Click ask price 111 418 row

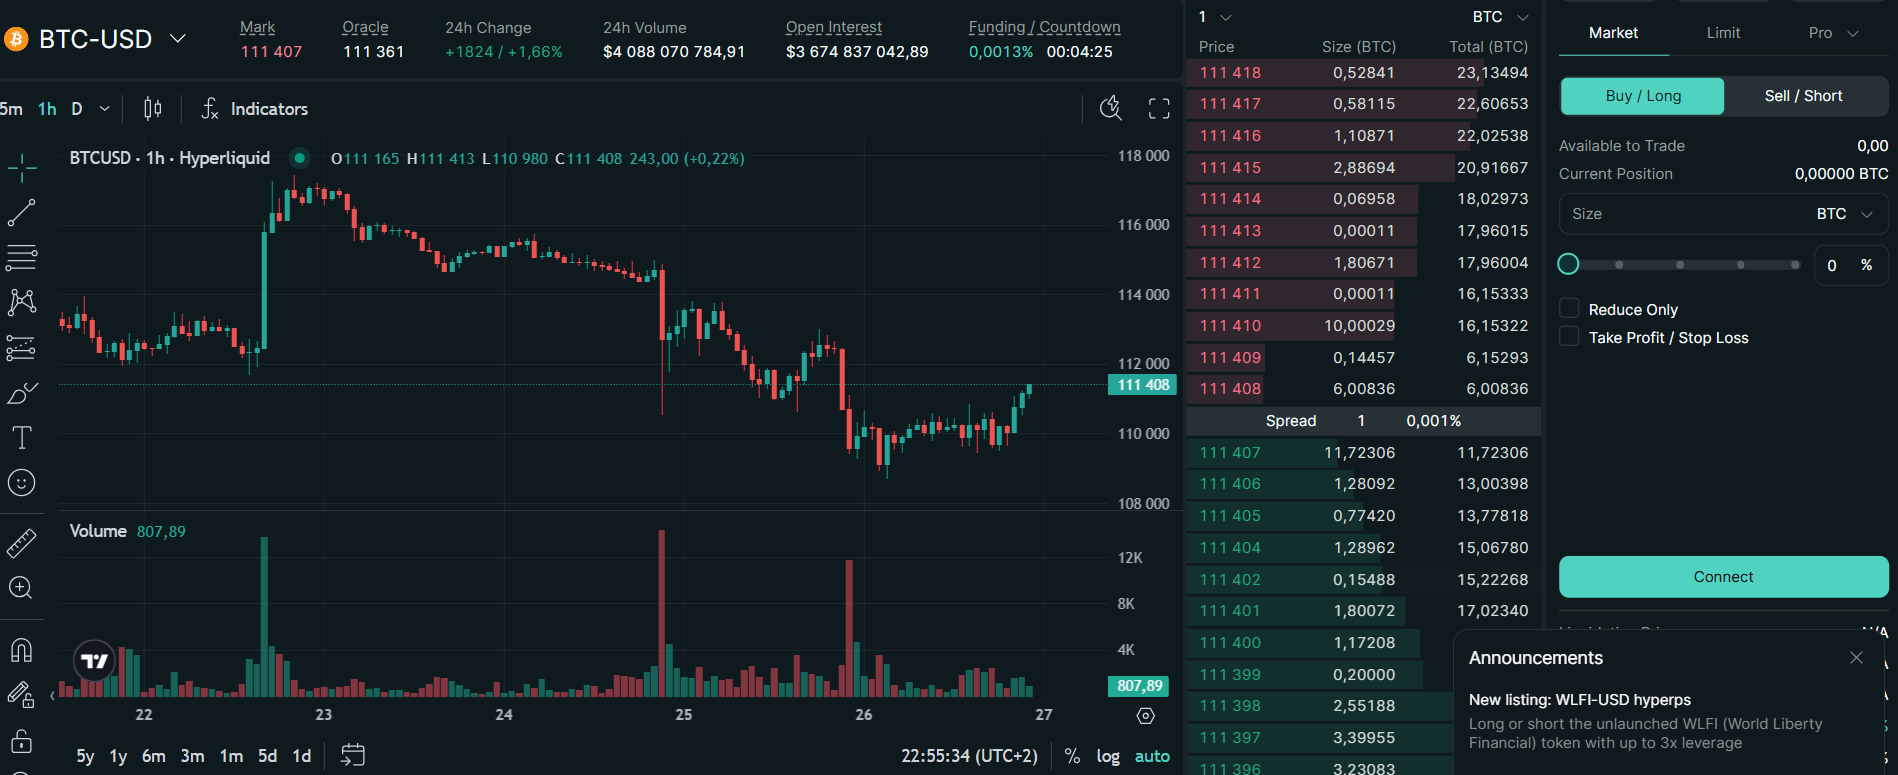click(x=1363, y=73)
